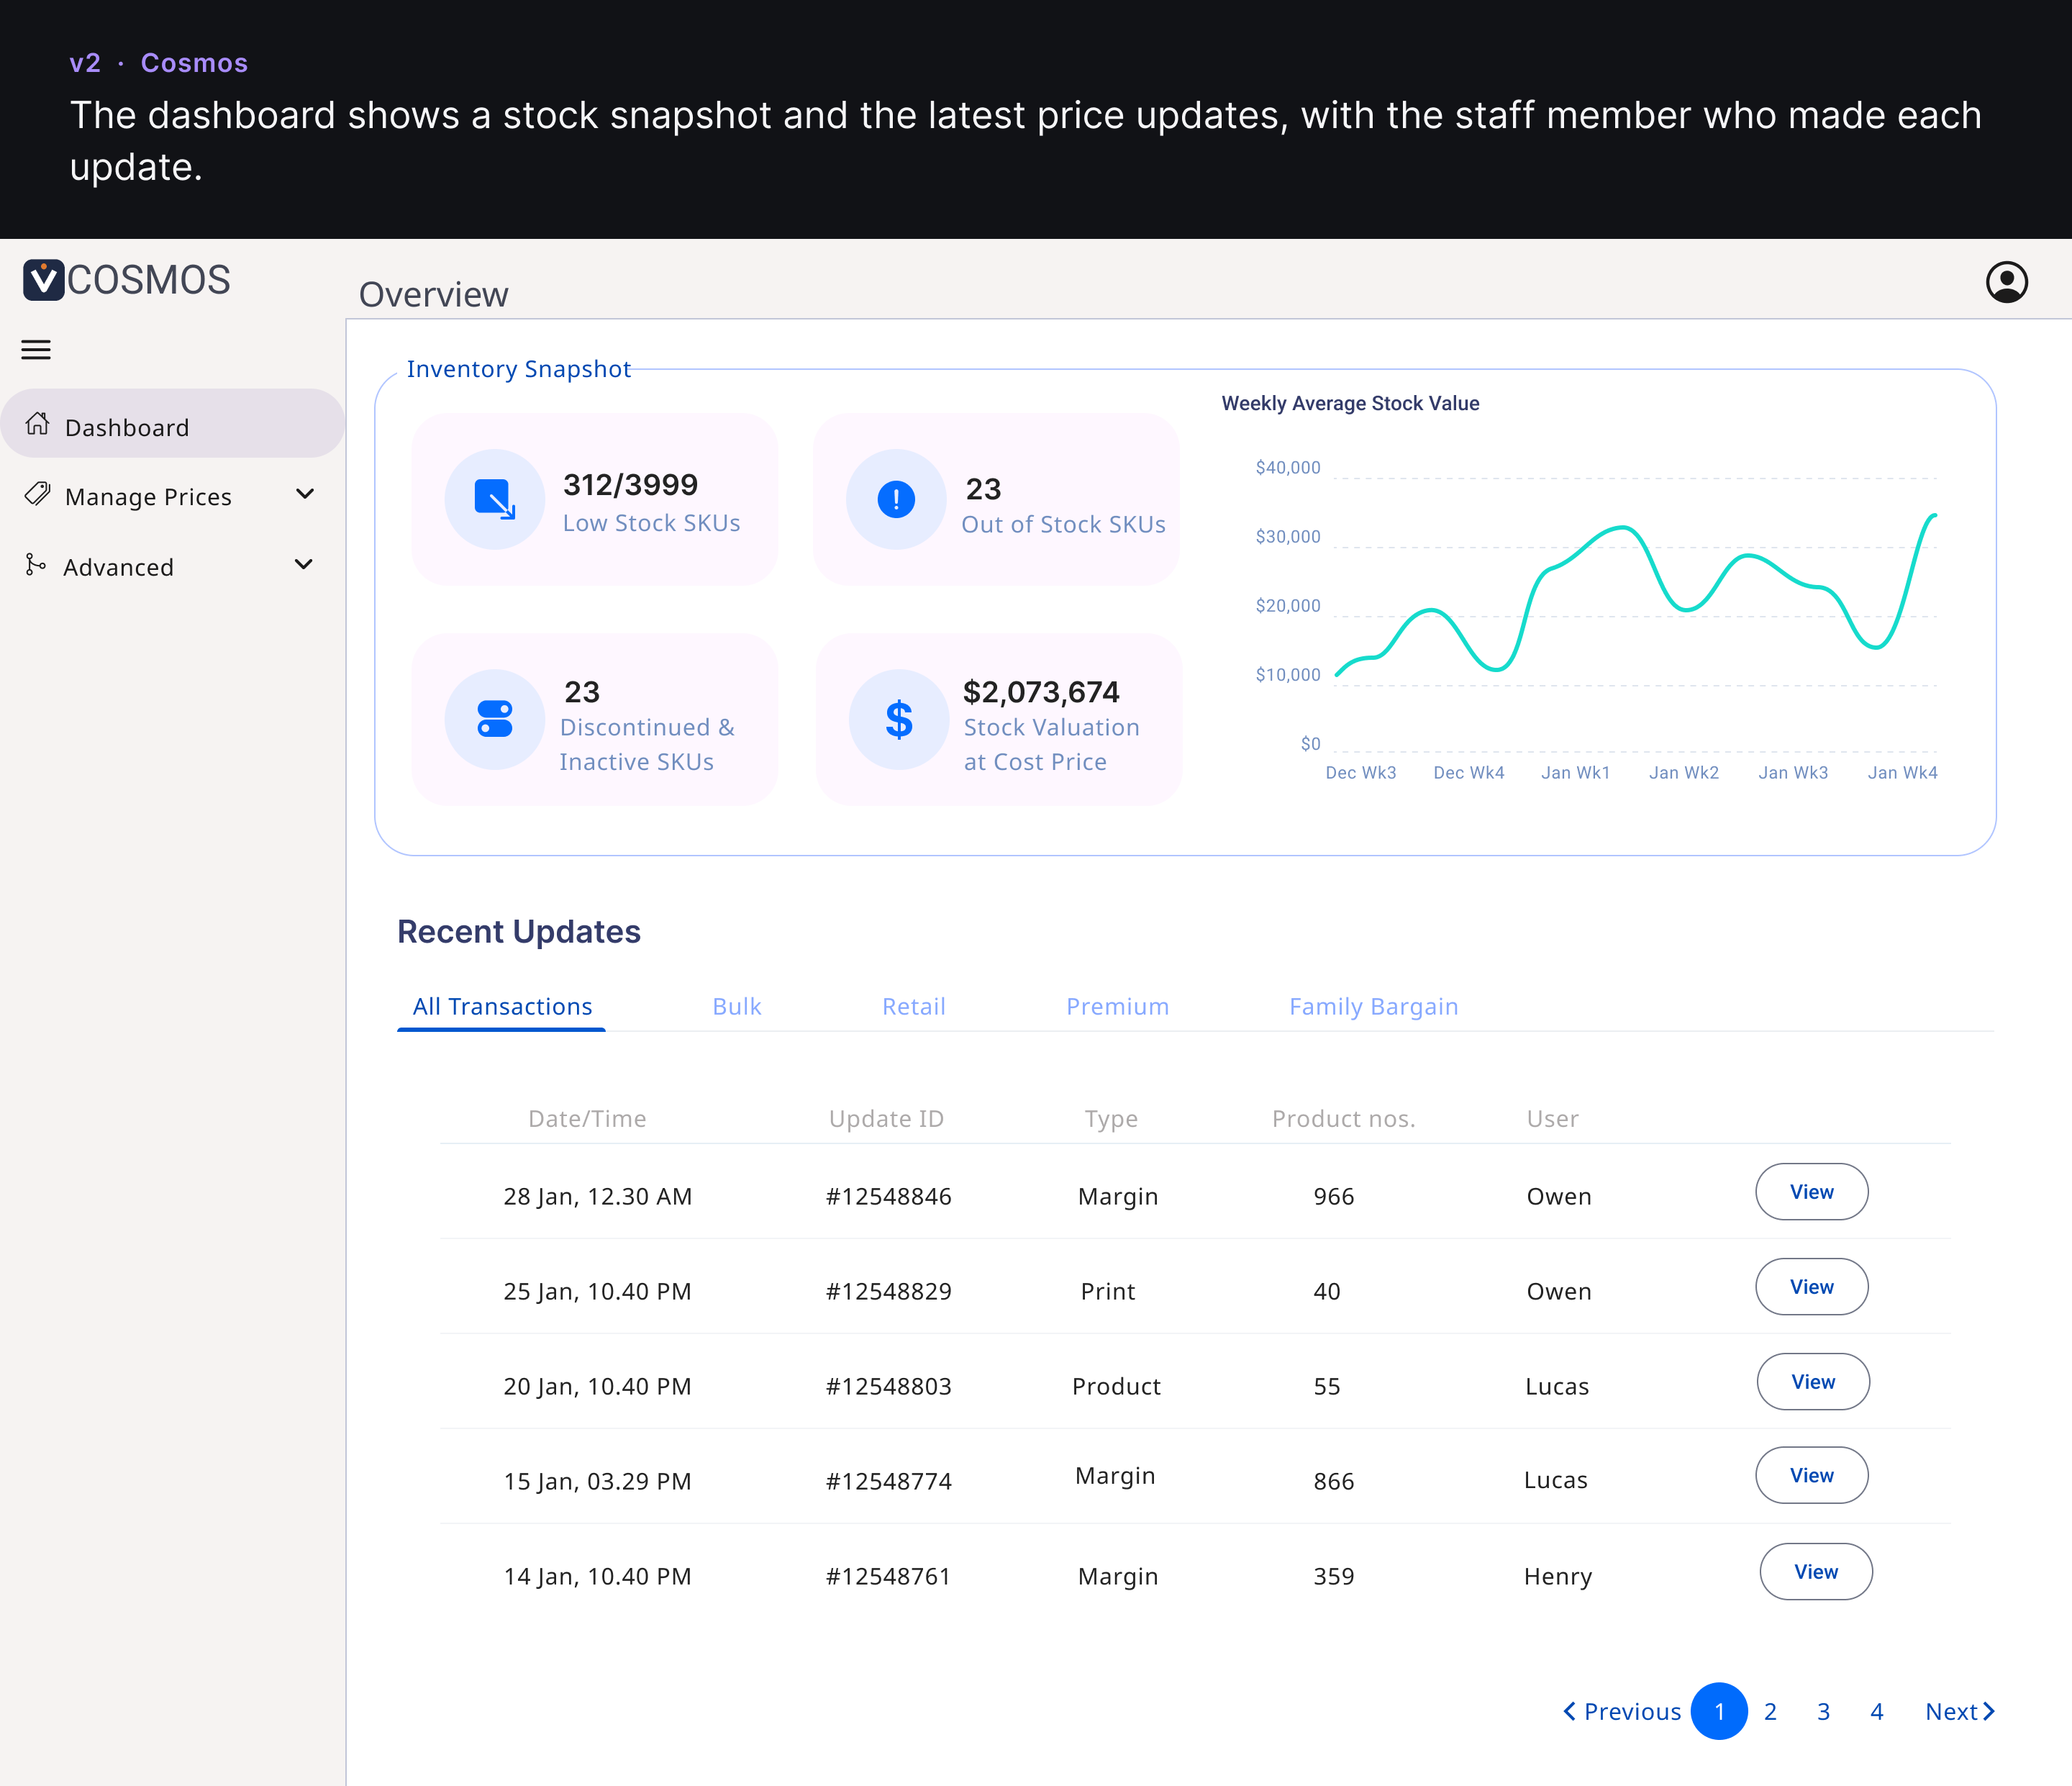View update #12548829
Viewport: 2072px width, 1786px height.
1812,1287
